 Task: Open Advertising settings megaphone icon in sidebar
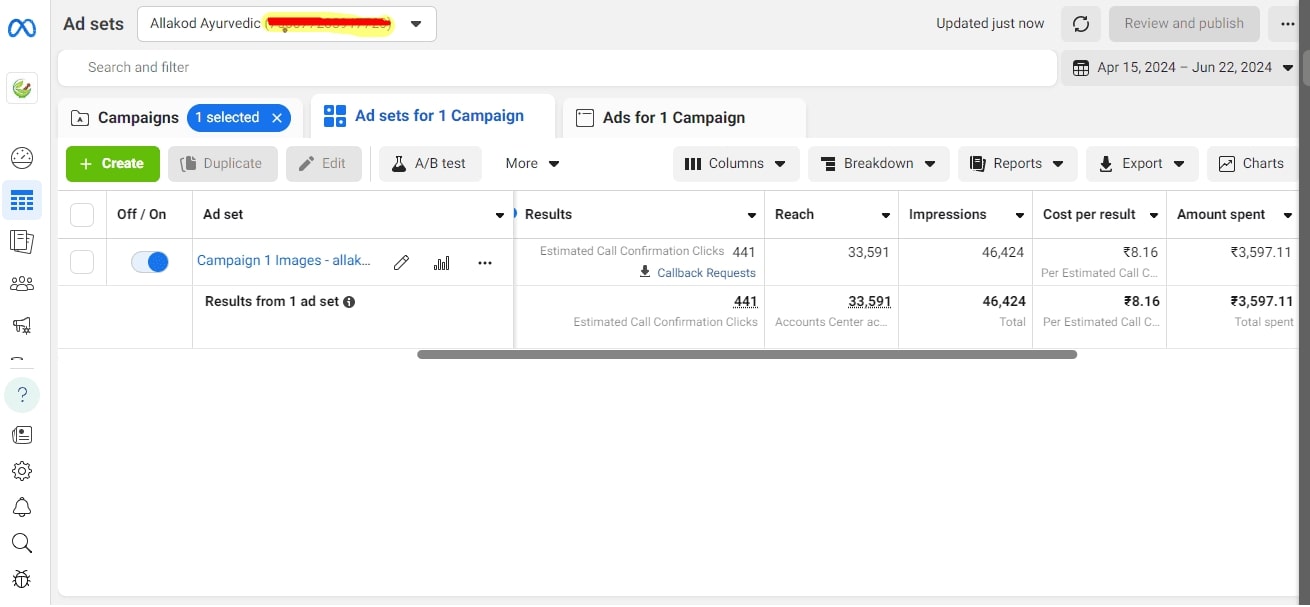pos(22,325)
